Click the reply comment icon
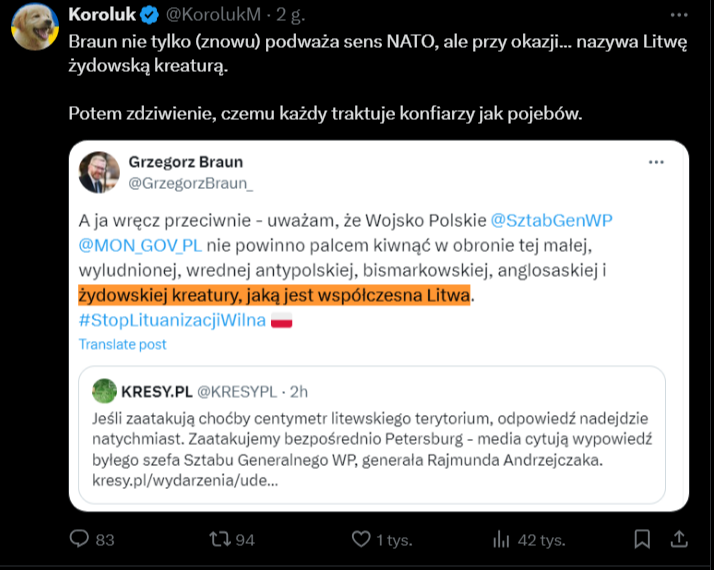The image size is (714, 570). [x=80, y=539]
